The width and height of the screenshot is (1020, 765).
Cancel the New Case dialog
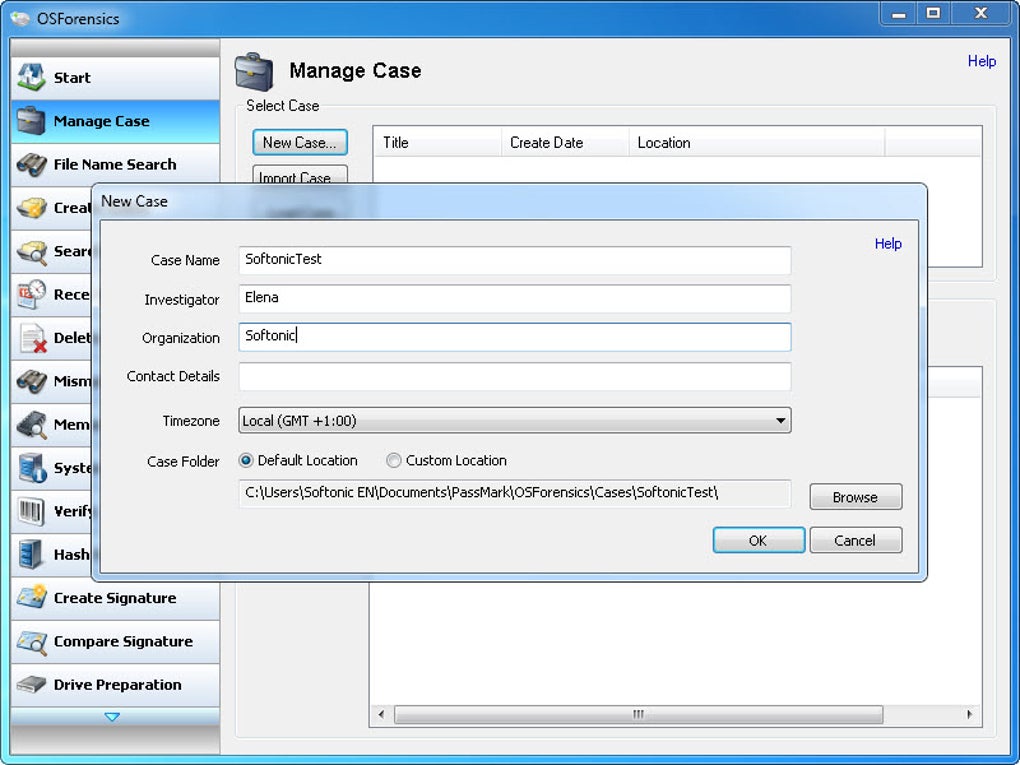(855, 540)
